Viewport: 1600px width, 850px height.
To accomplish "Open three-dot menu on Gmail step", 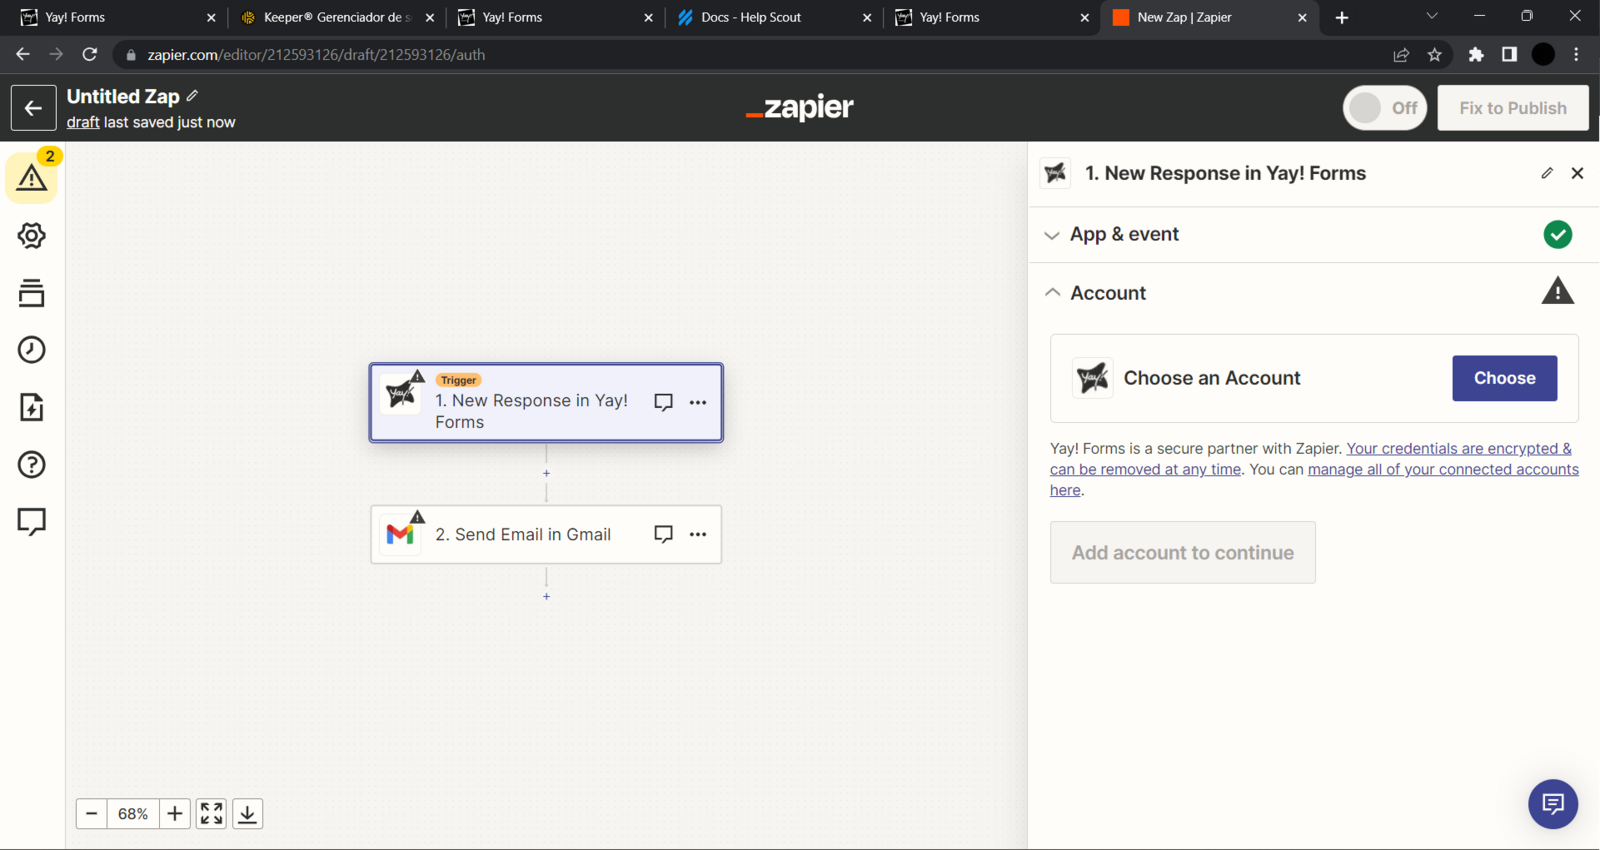I will [x=698, y=534].
